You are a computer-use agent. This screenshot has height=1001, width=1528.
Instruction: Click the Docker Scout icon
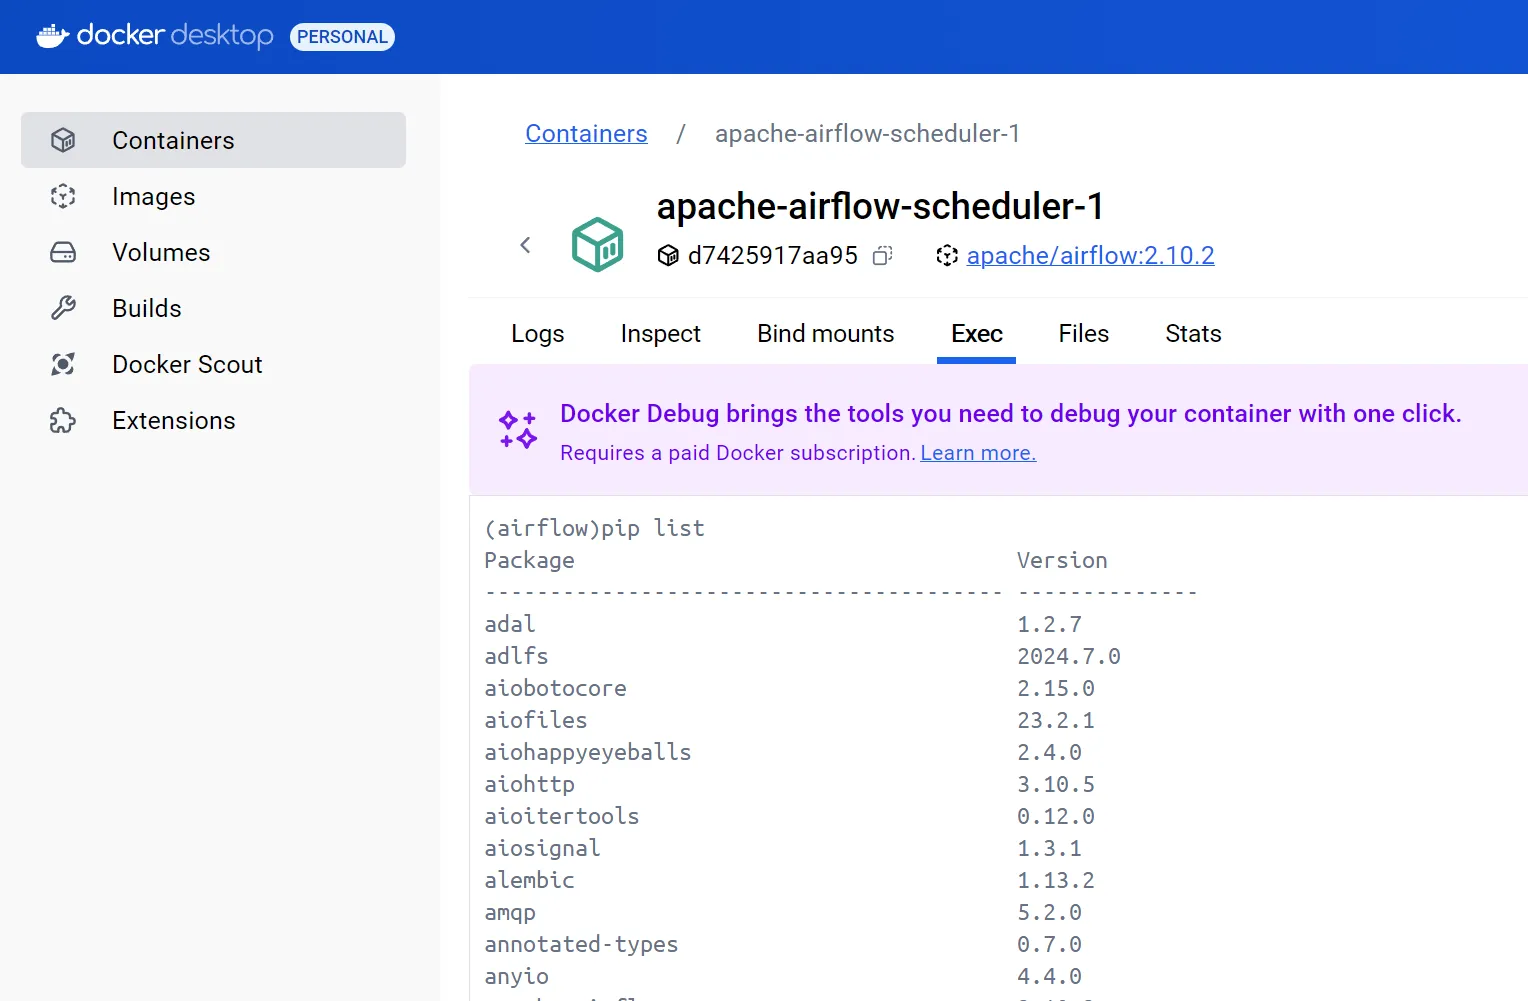63,364
